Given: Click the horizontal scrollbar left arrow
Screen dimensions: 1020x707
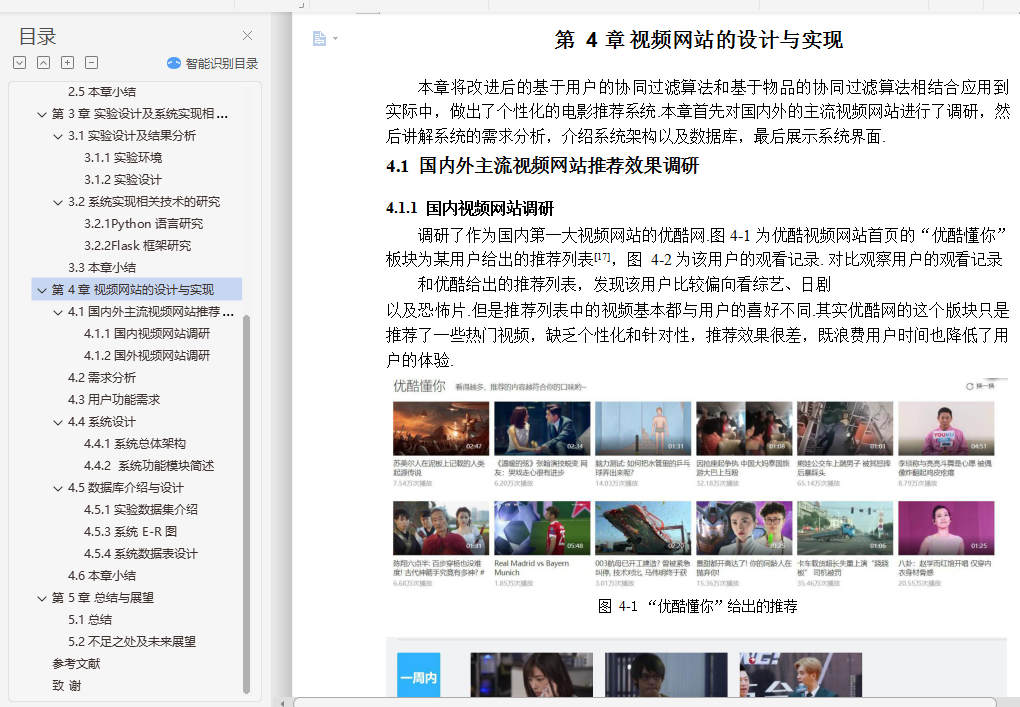Looking at the screenshot, I should [x=282, y=703].
